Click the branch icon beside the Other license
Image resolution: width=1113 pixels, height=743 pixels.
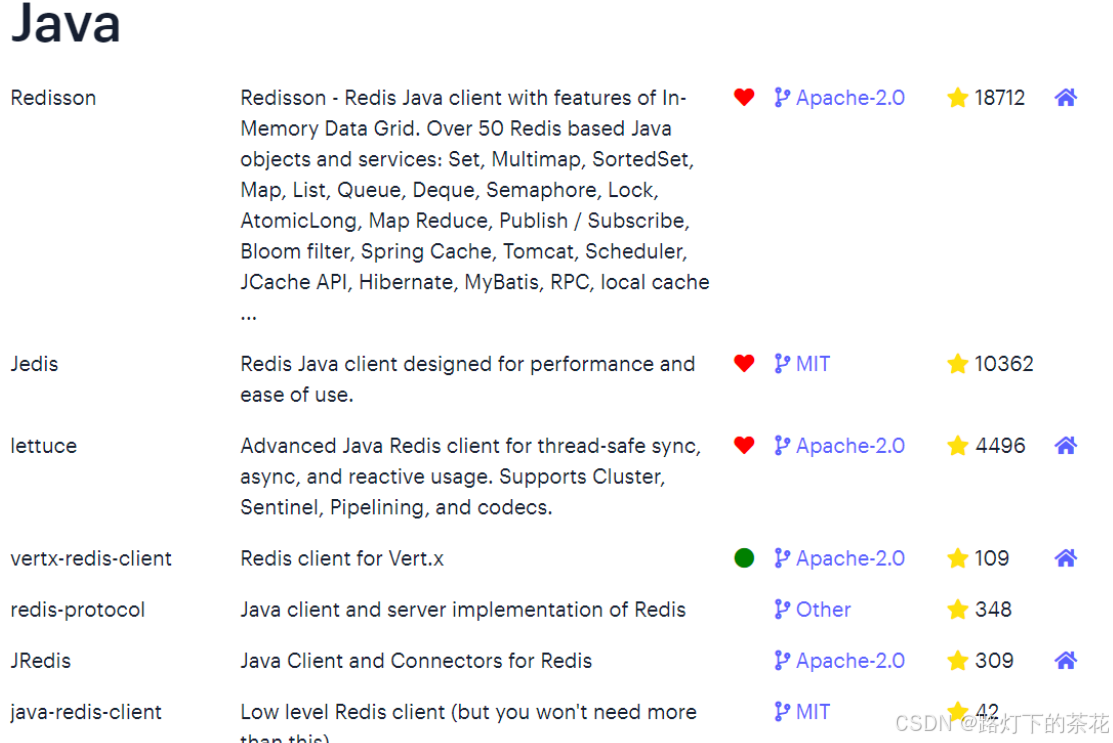pos(782,609)
